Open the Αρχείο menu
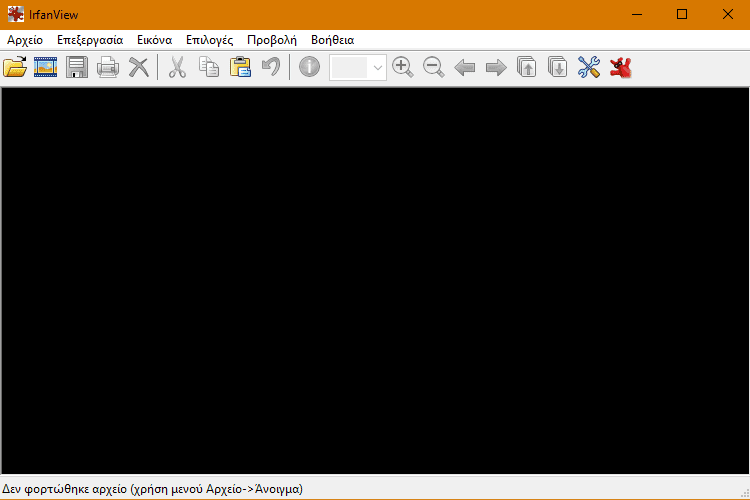The height and width of the screenshot is (500, 750). pos(25,40)
